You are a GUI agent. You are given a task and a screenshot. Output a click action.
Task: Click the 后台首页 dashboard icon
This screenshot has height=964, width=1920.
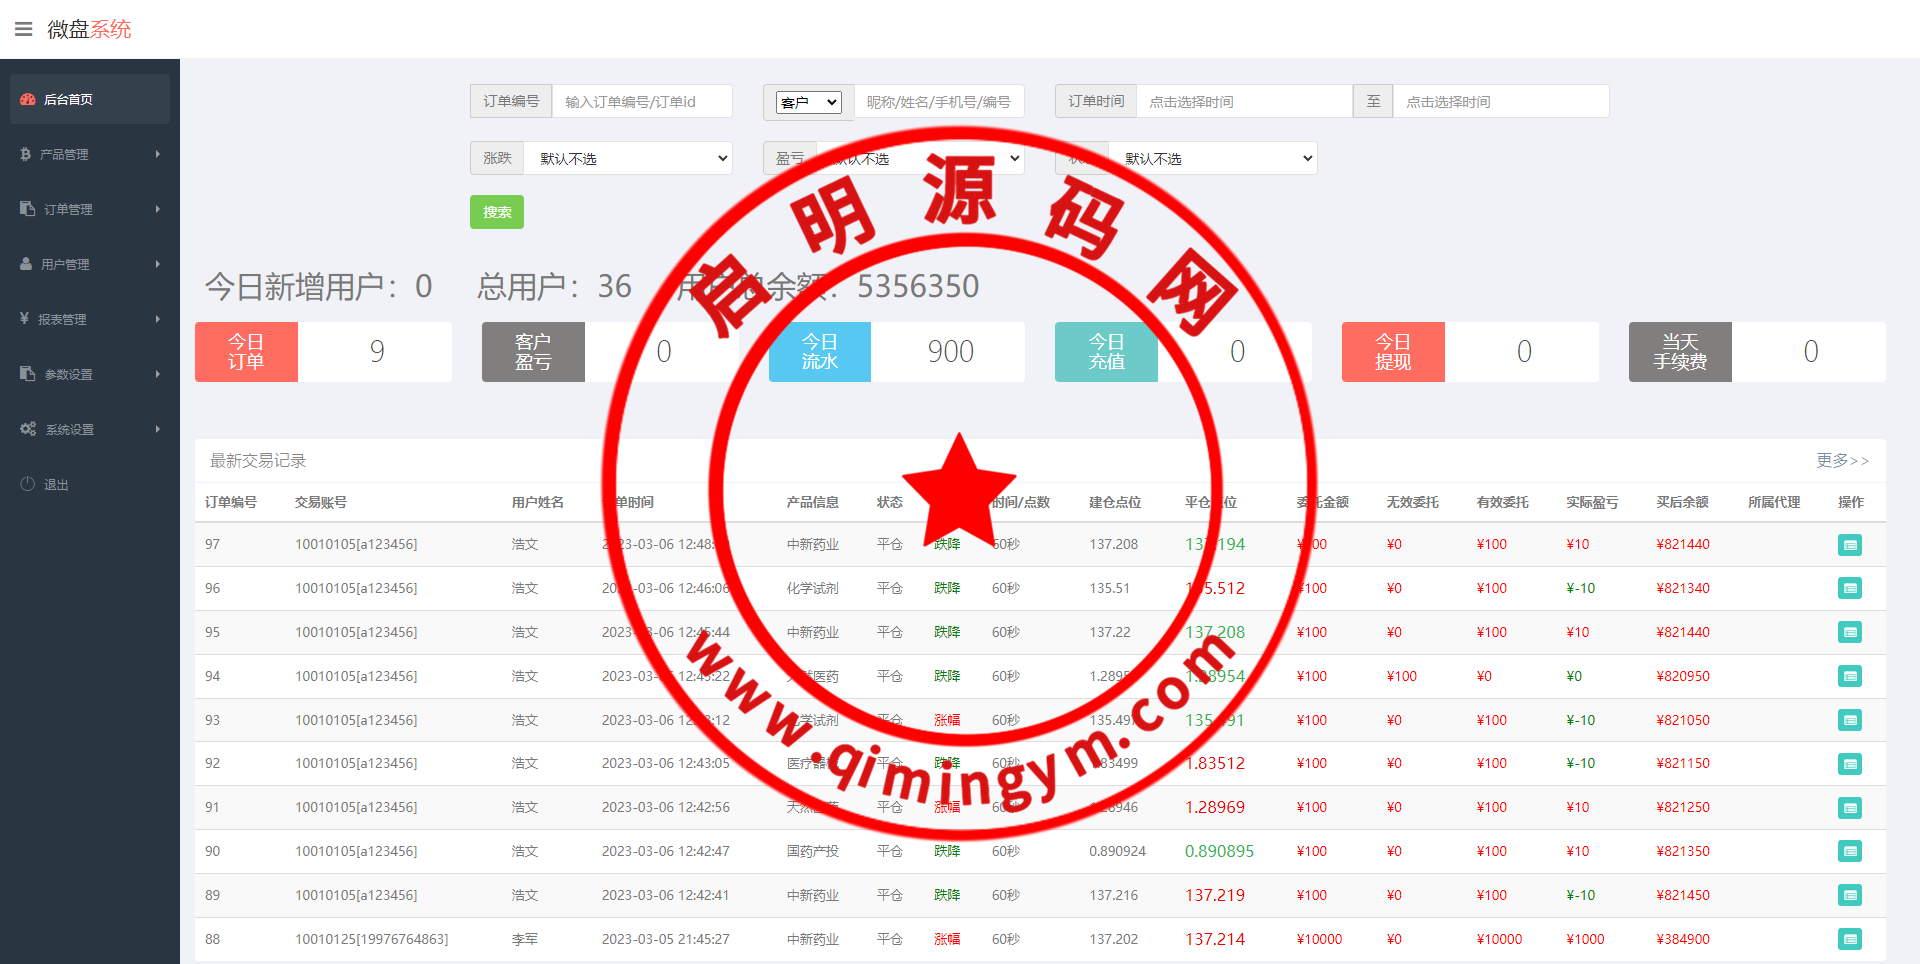tap(28, 99)
